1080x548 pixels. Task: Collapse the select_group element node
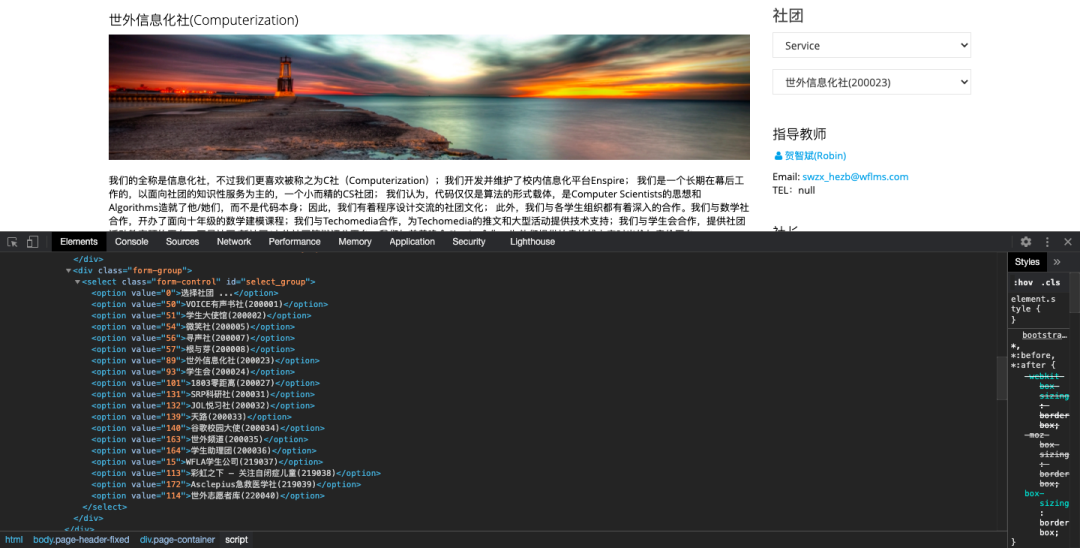78,282
